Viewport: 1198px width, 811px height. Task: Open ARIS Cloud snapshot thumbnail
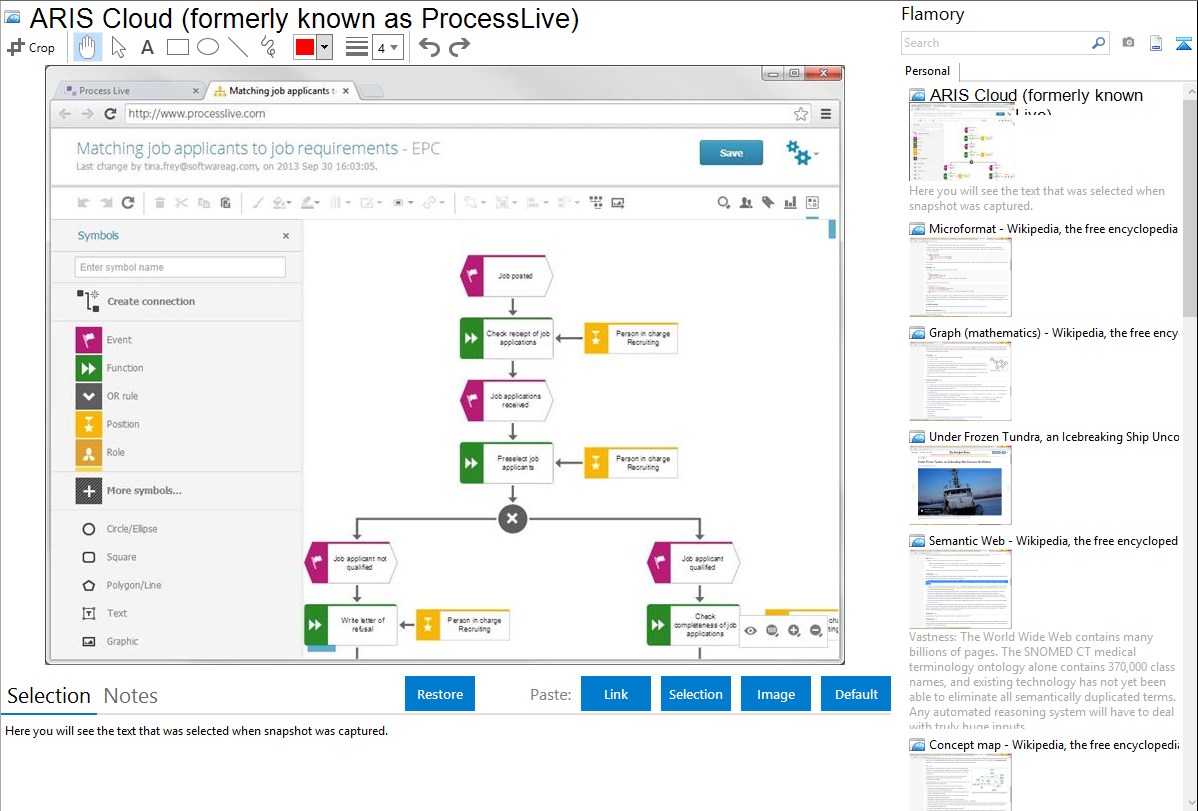click(x=962, y=143)
